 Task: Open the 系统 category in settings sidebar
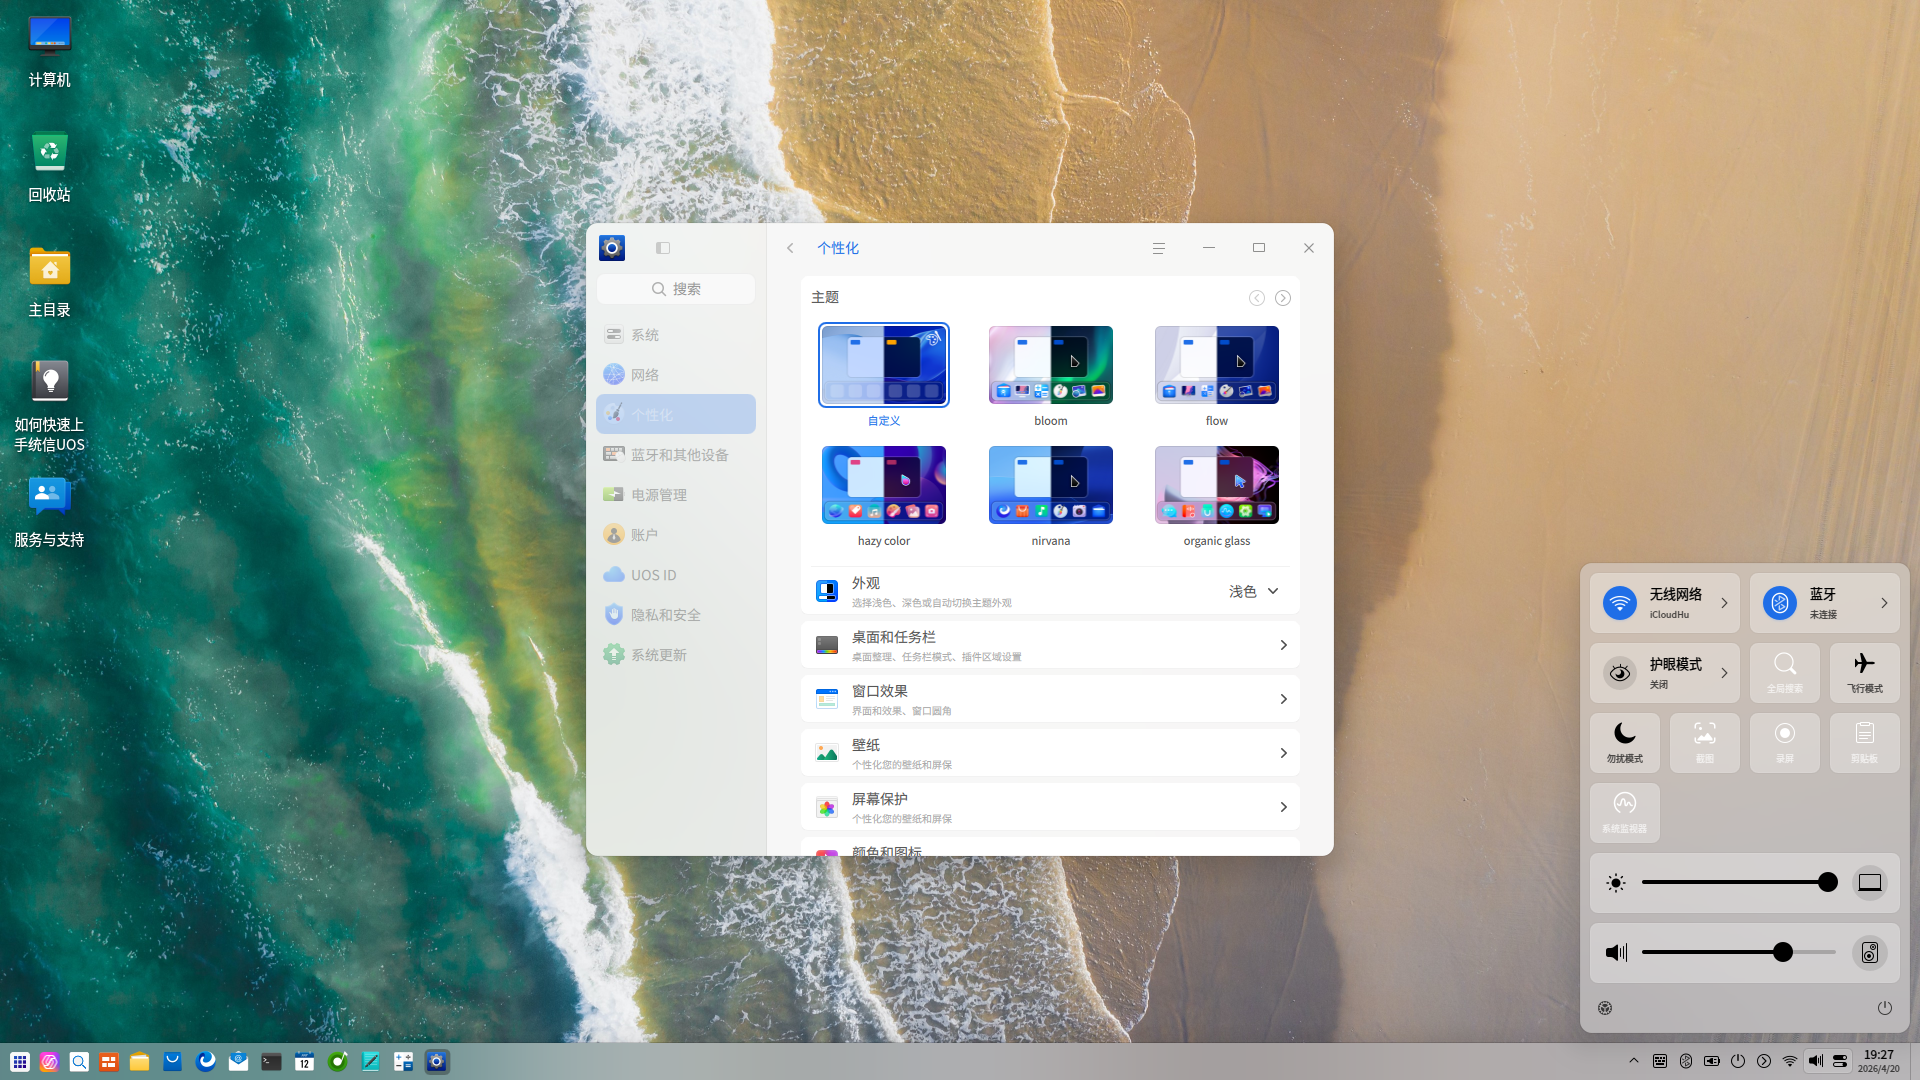click(x=676, y=334)
